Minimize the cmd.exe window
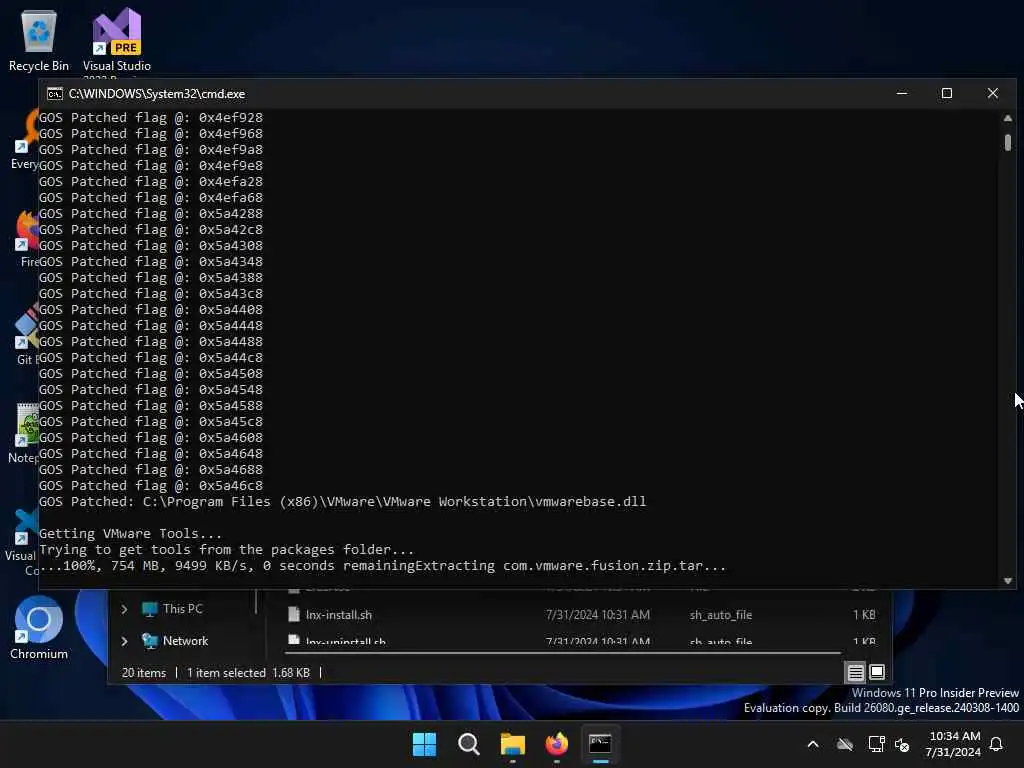This screenshot has width=1024, height=768. (902, 93)
